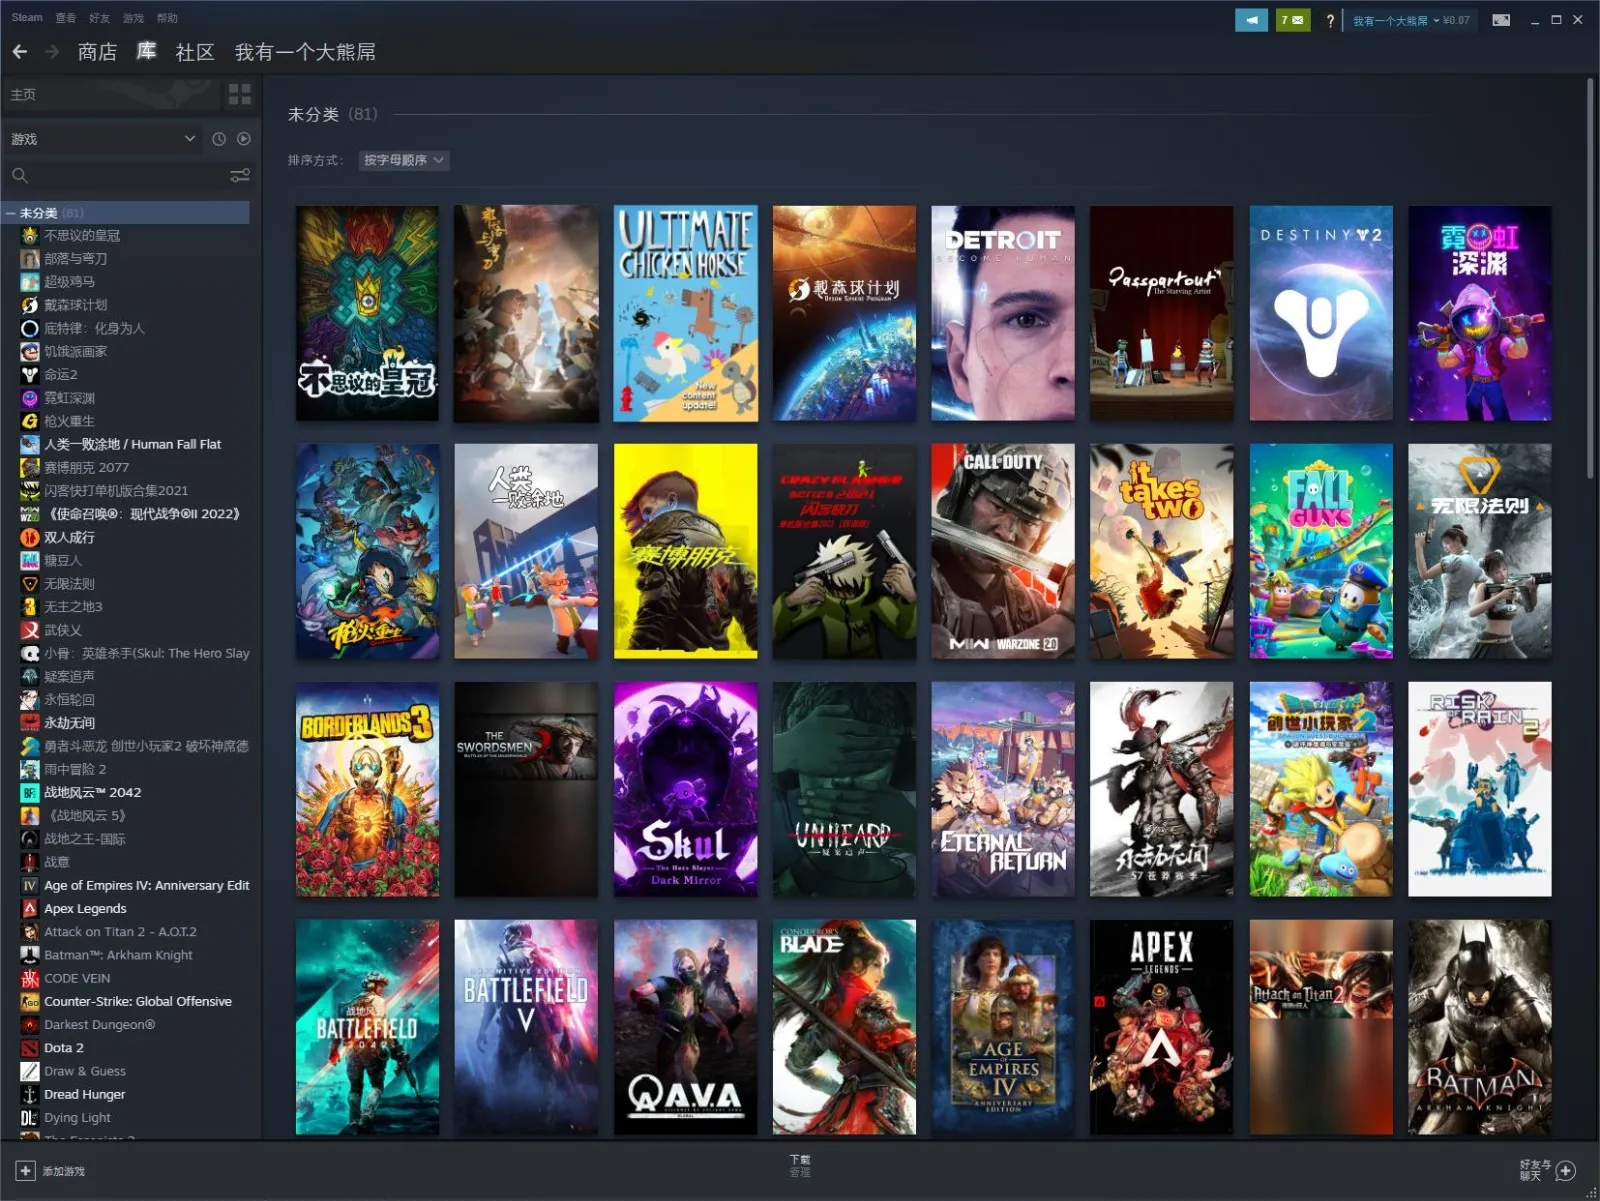The width and height of the screenshot is (1600, 1201).
Task: Open the green notifications inbox icon
Action: coord(1292,20)
